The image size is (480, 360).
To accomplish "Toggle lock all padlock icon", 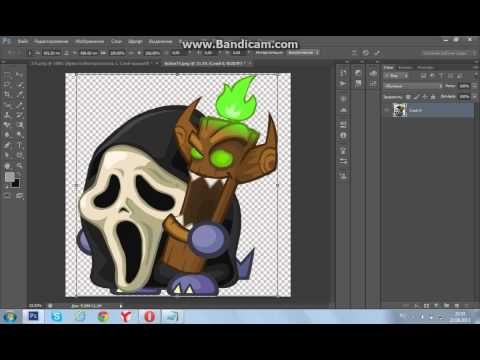I will [x=433, y=97].
